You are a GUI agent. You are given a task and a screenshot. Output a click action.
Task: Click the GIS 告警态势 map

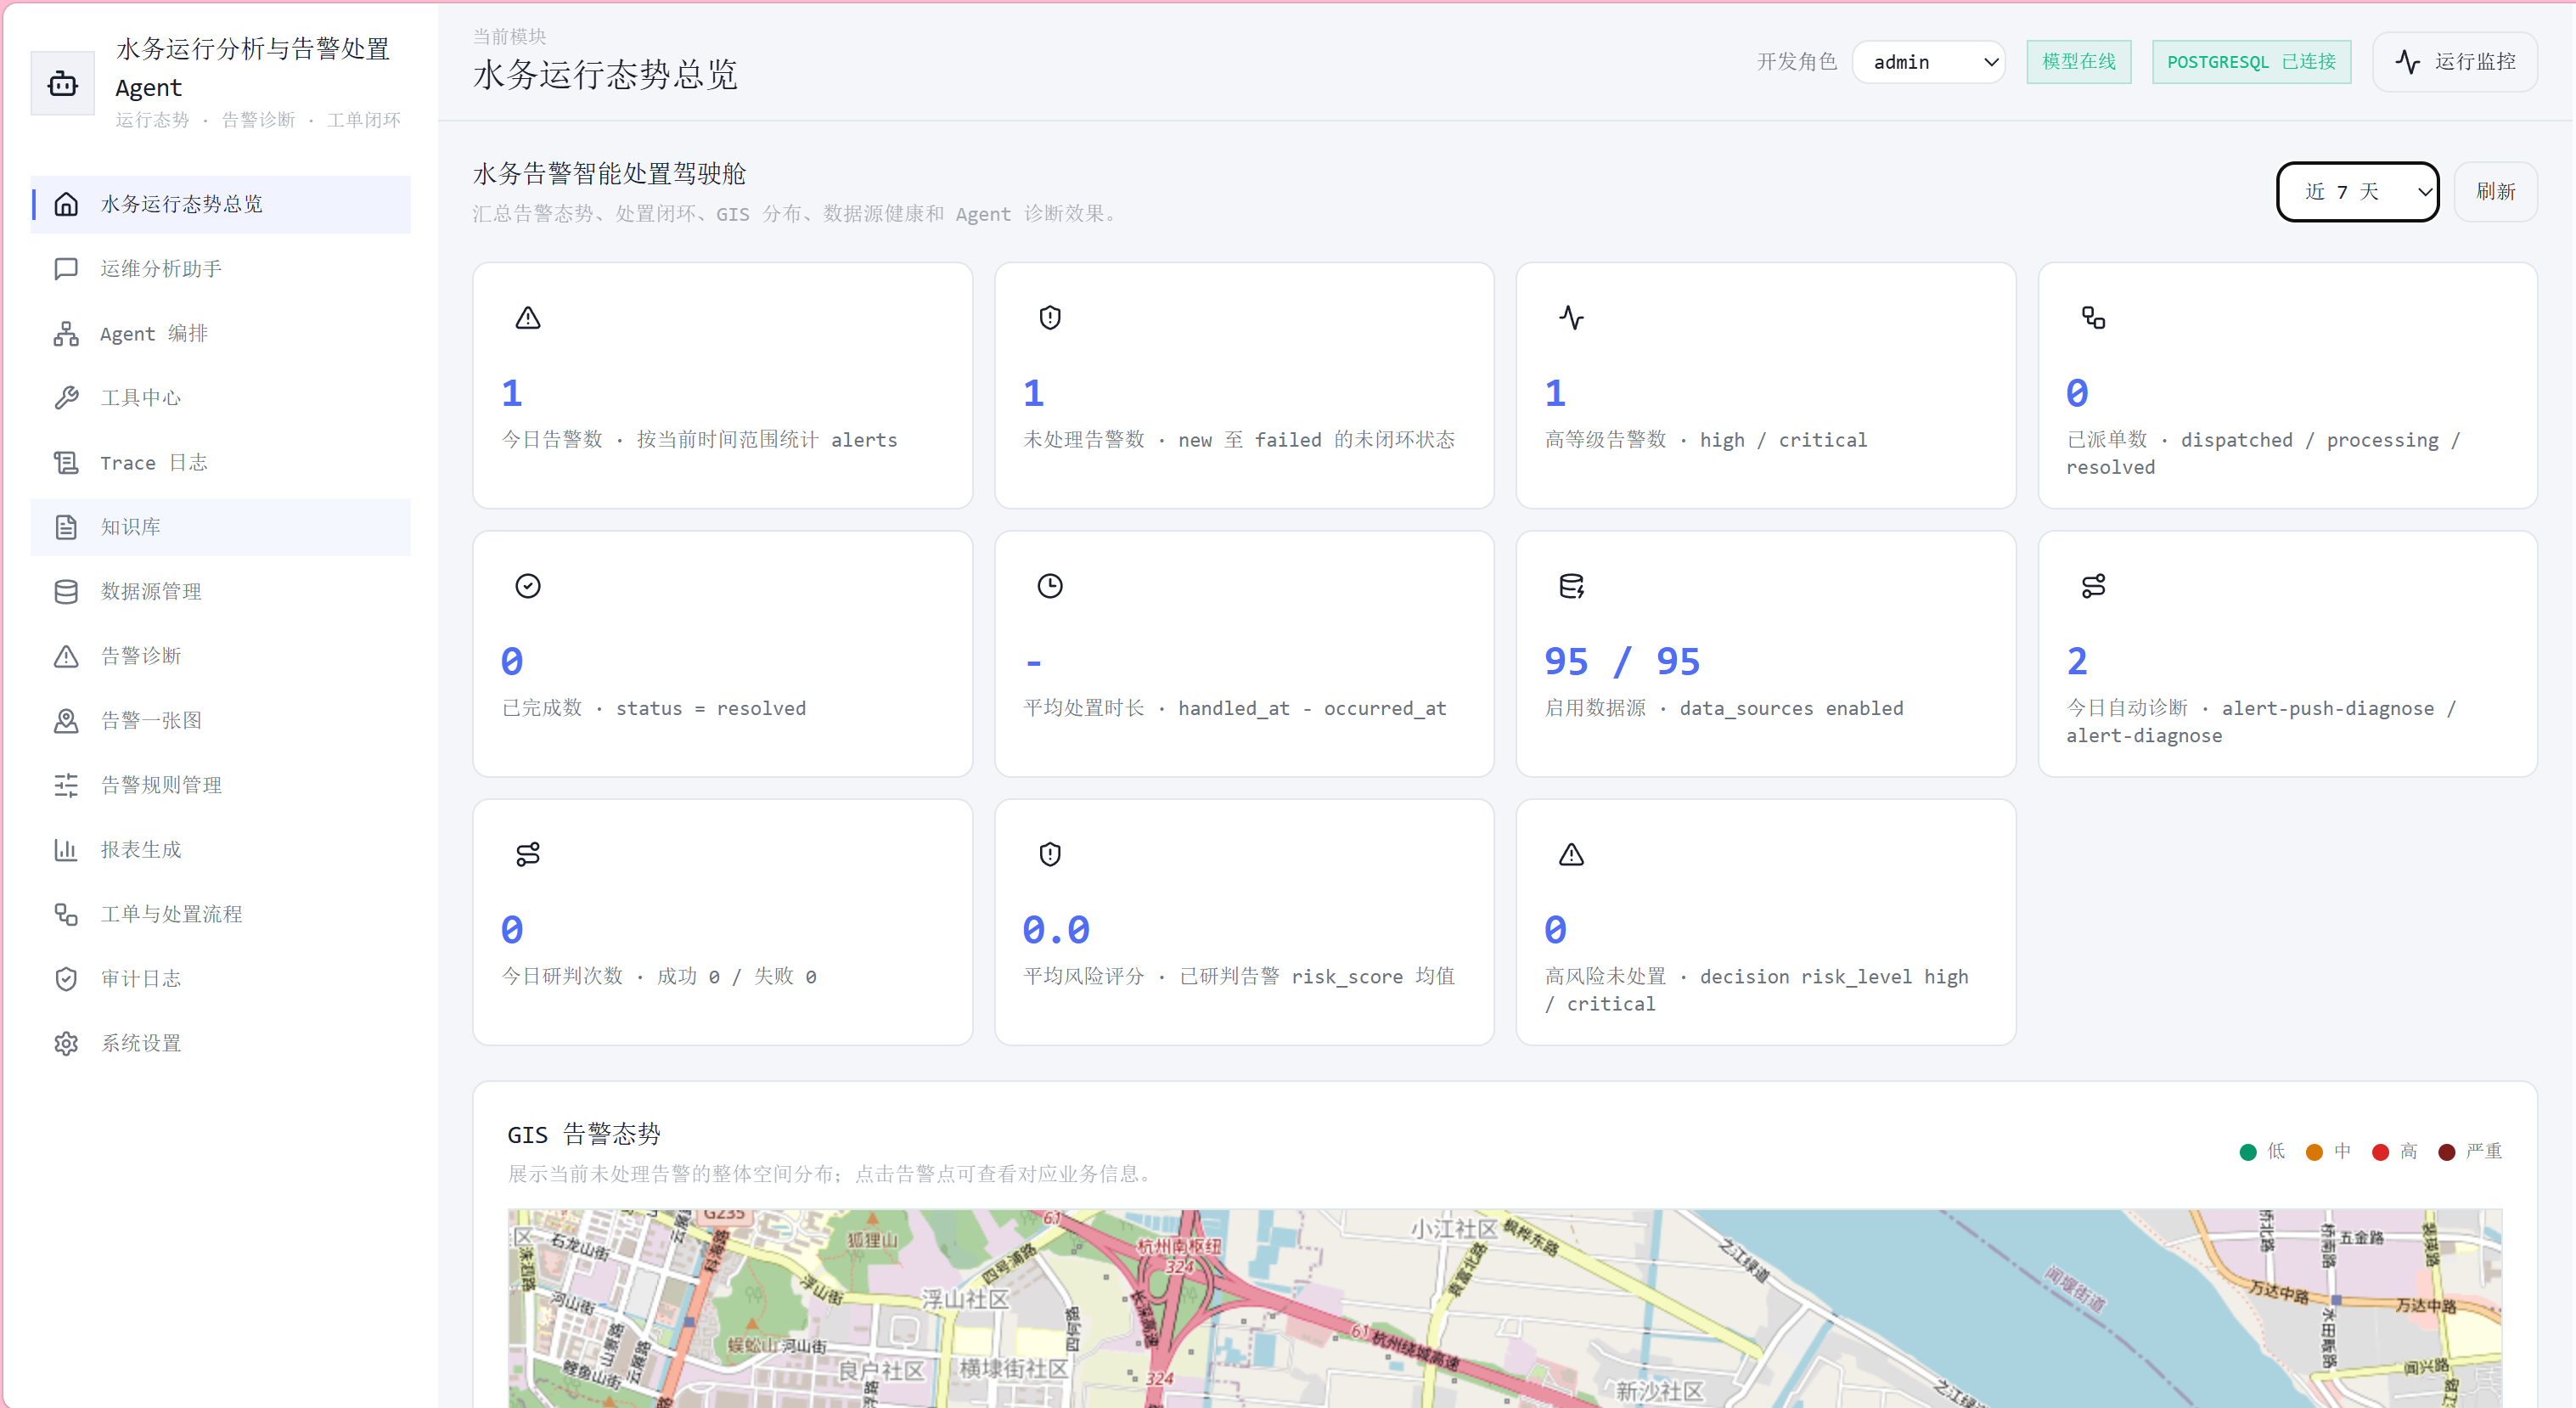pos(1504,1308)
